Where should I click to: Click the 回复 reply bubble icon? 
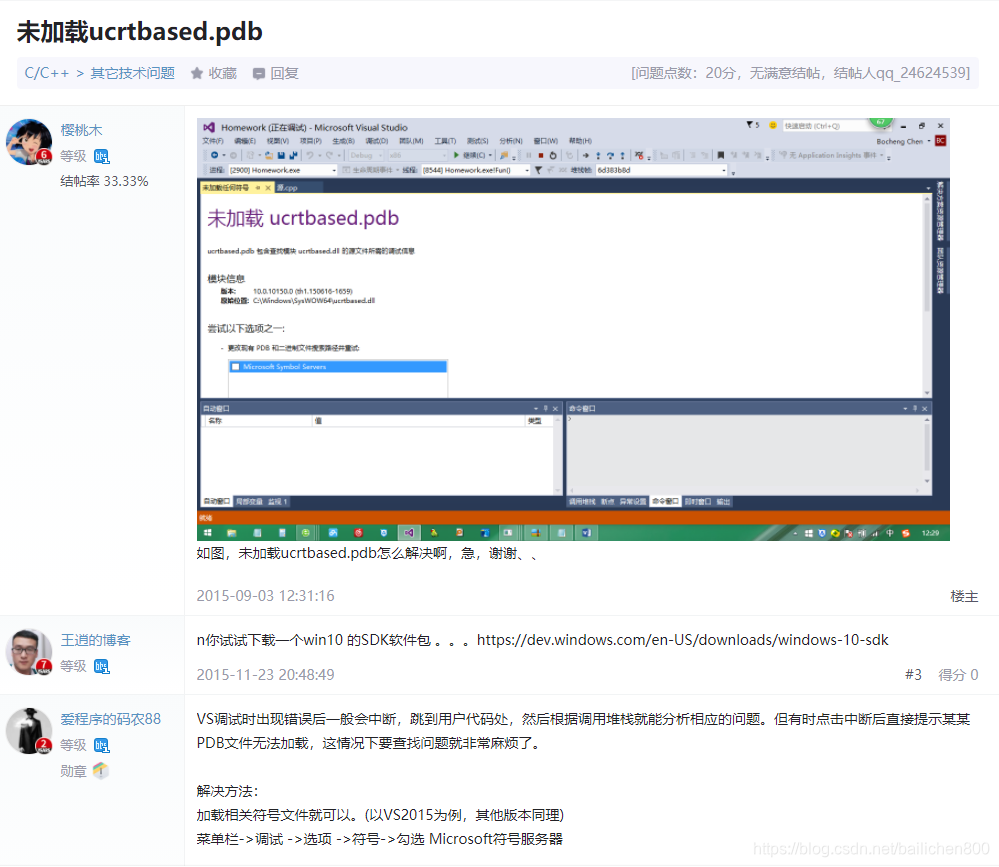[x=259, y=74]
